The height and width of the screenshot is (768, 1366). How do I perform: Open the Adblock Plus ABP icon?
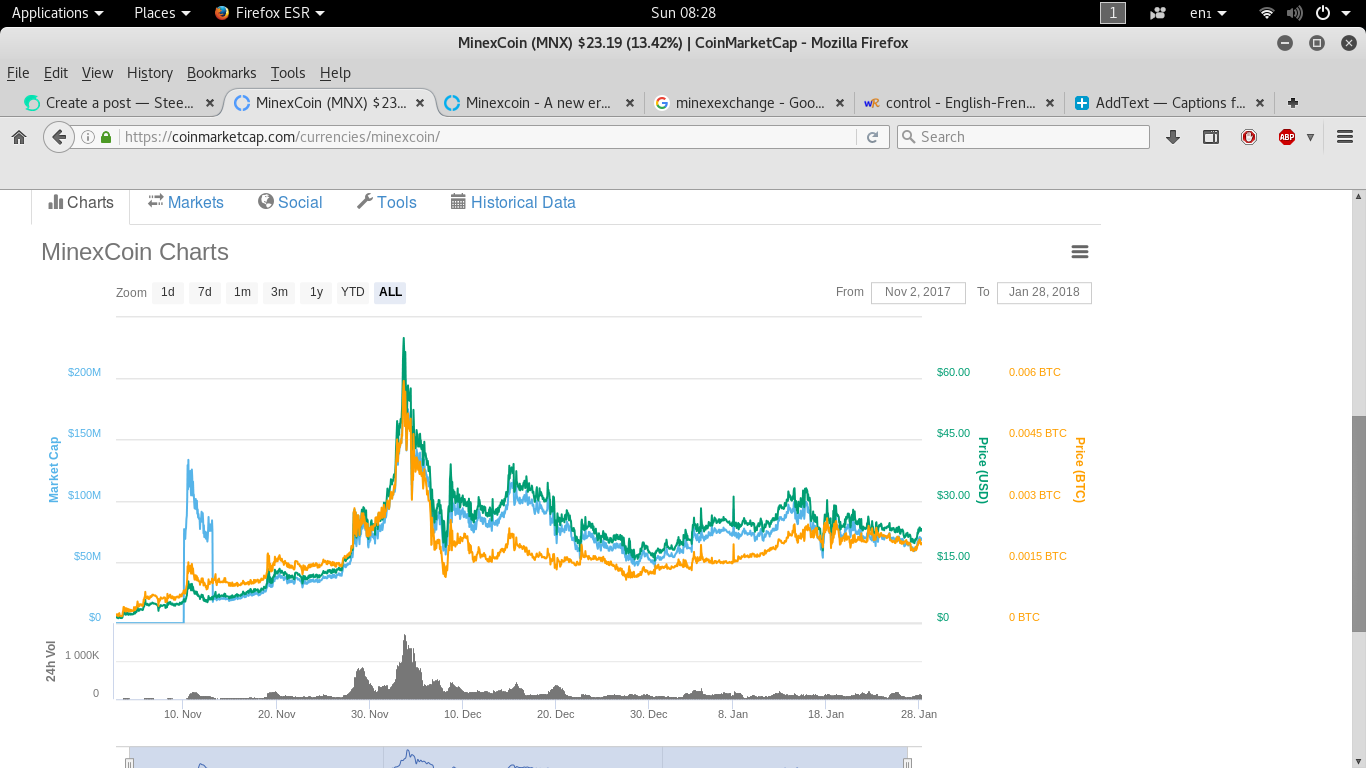tap(1287, 137)
